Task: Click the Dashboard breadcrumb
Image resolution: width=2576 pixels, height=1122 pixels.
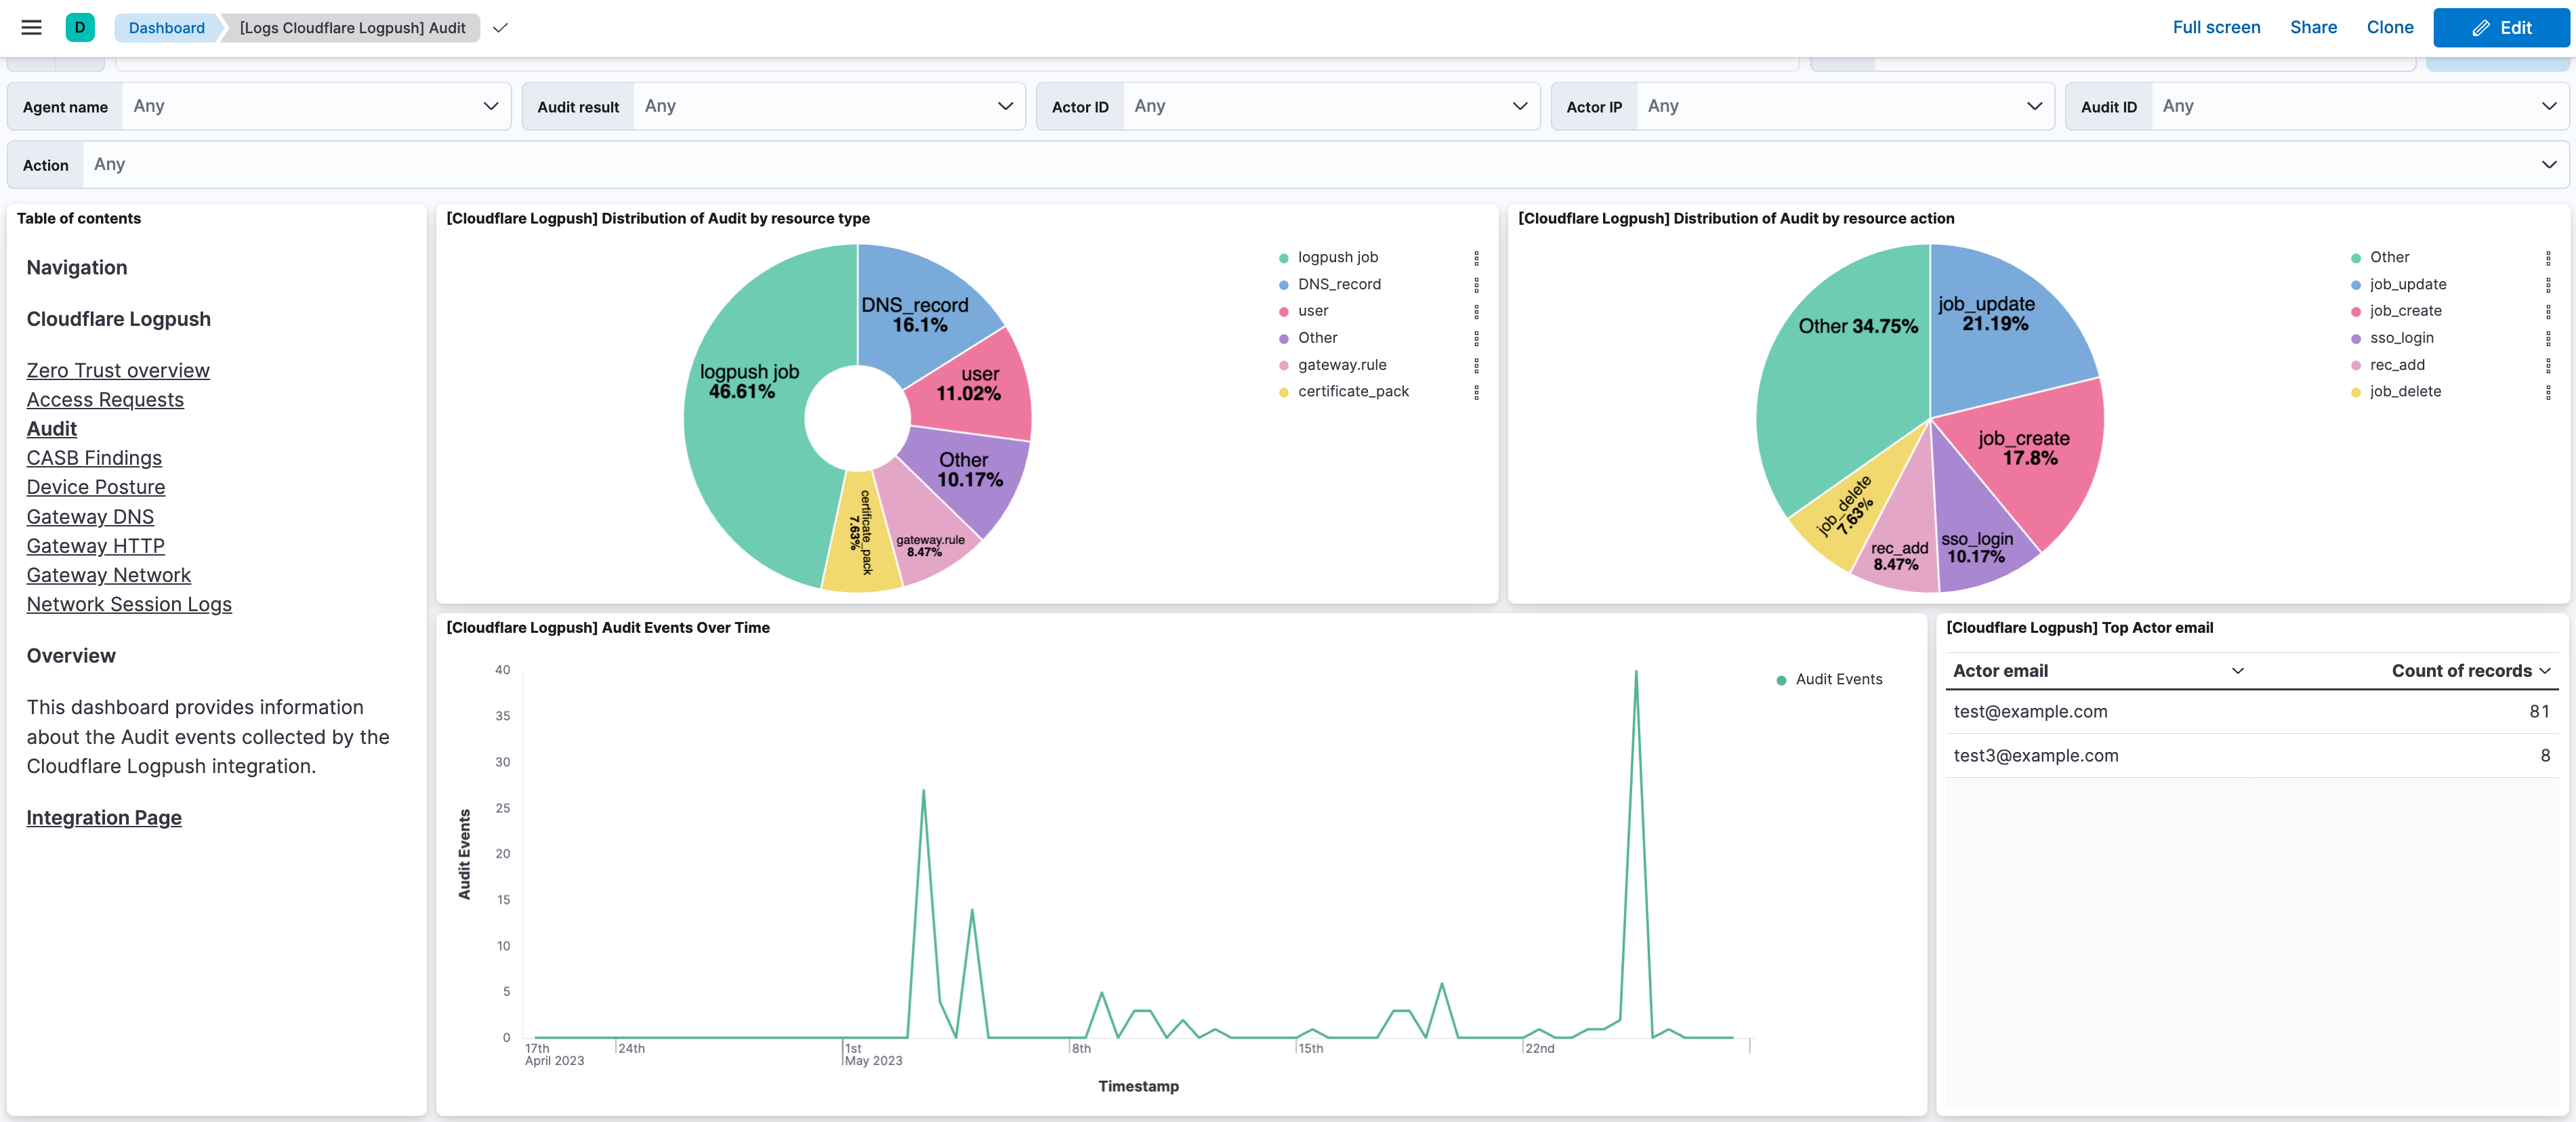Action: pyautogui.click(x=165, y=28)
